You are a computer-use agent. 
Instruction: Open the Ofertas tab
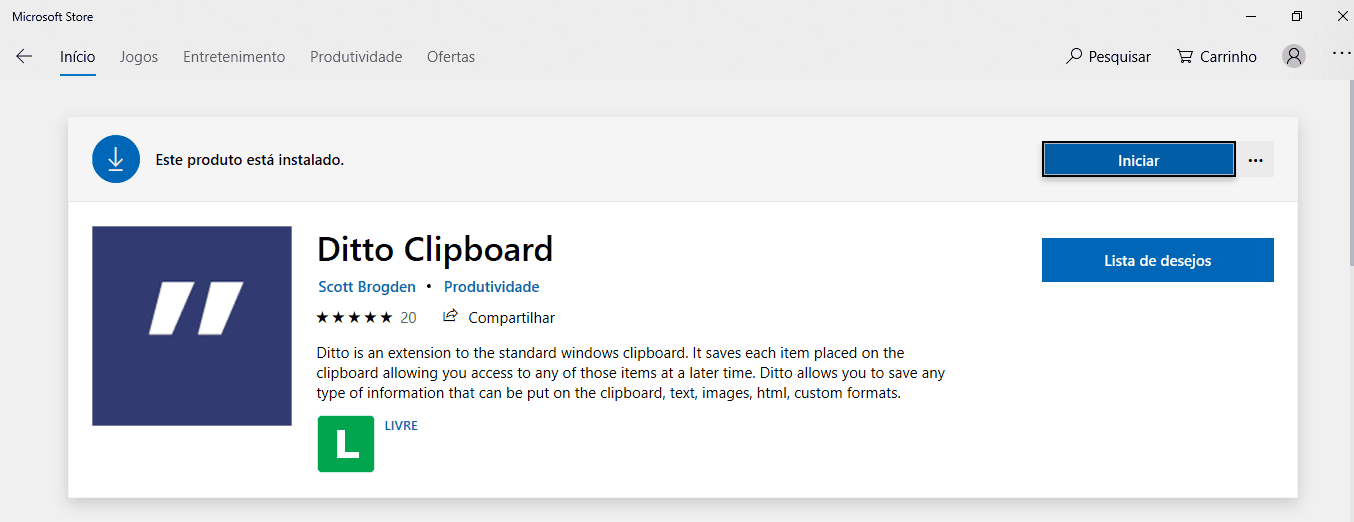coord(451,57)
